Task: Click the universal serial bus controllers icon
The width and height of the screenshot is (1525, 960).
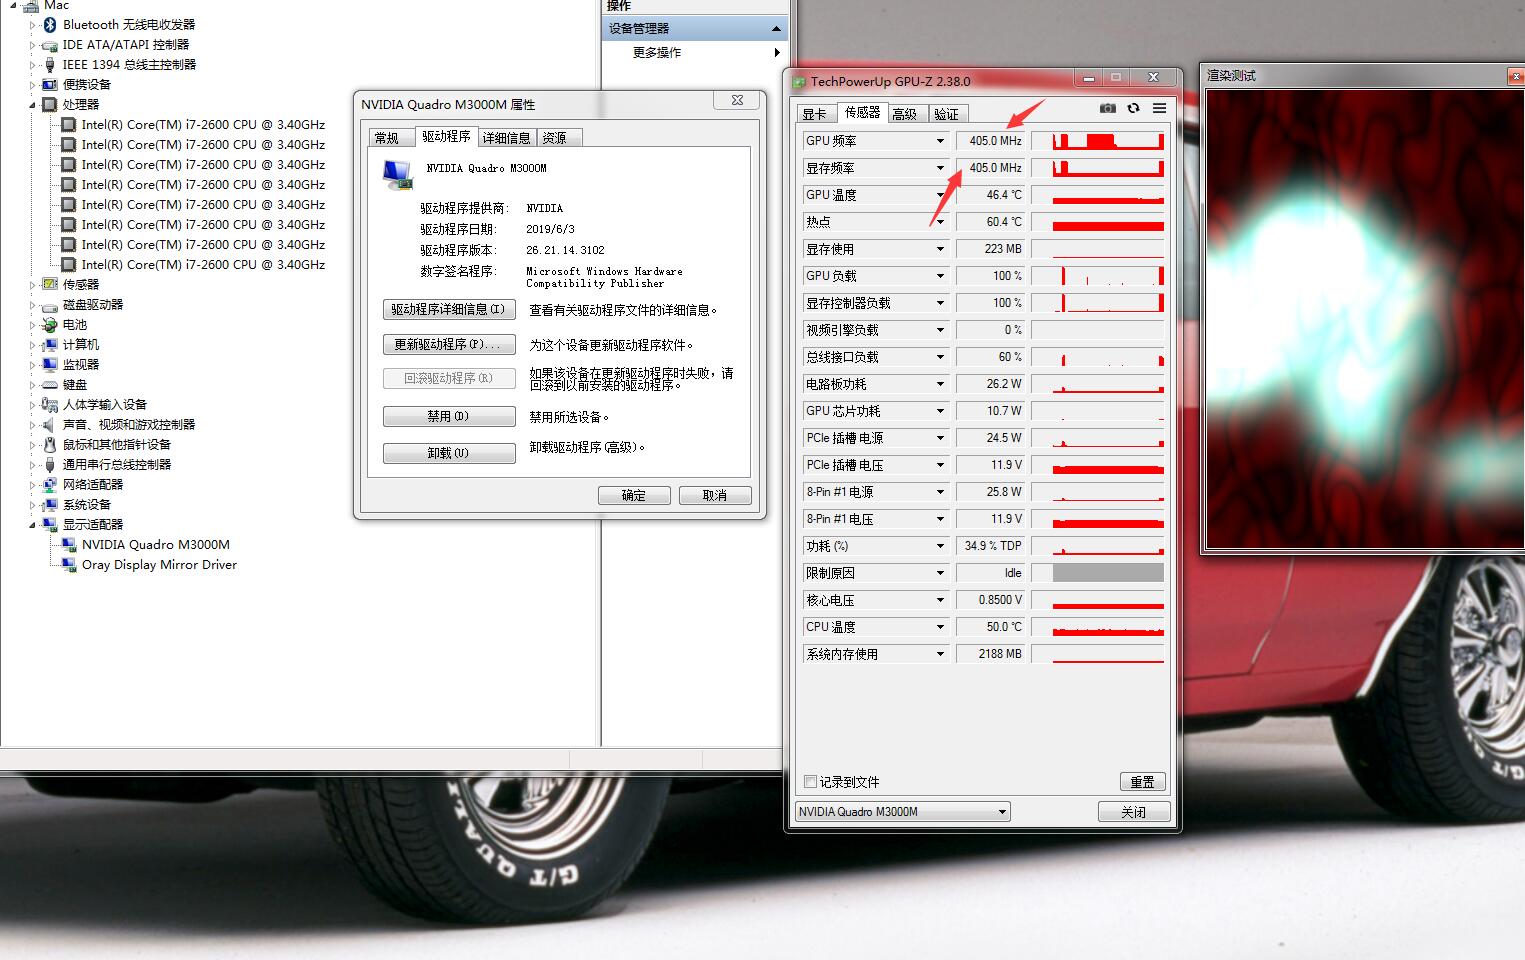Action: (50, 464)
